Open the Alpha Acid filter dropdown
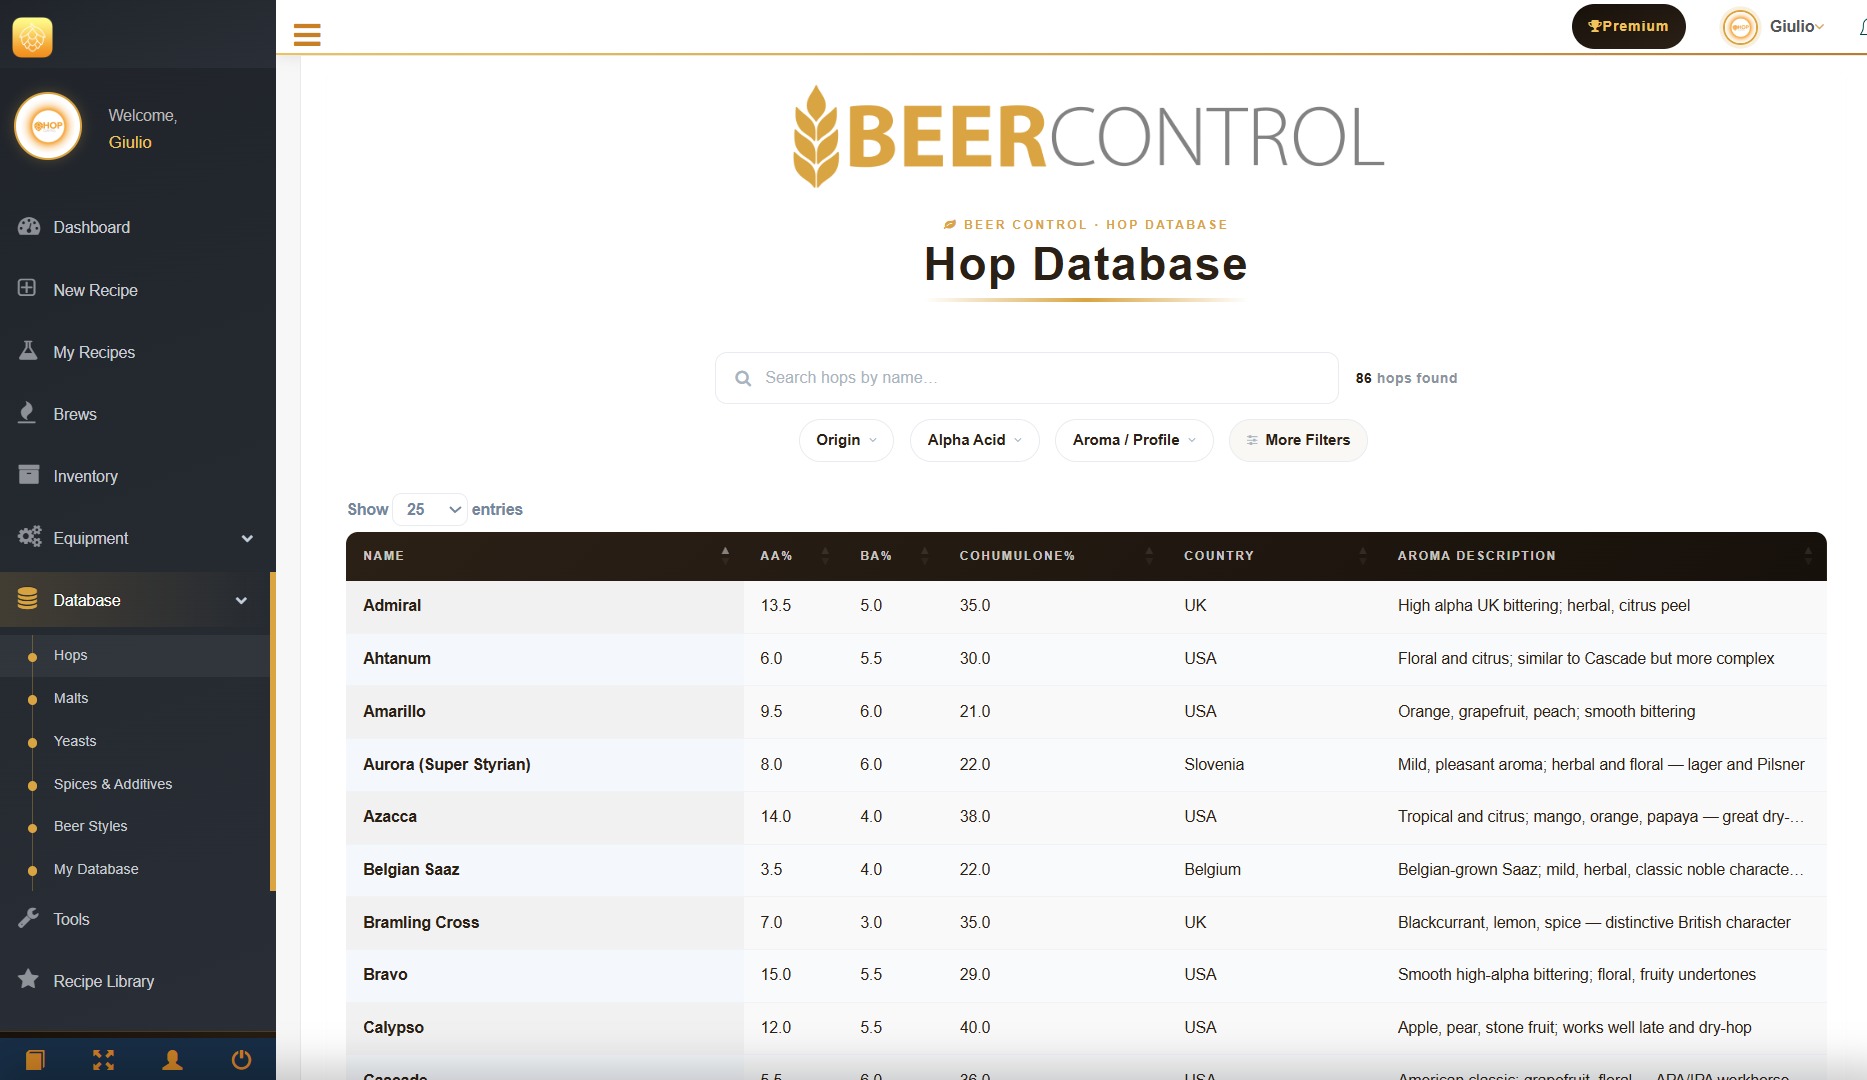 [975, 440]
